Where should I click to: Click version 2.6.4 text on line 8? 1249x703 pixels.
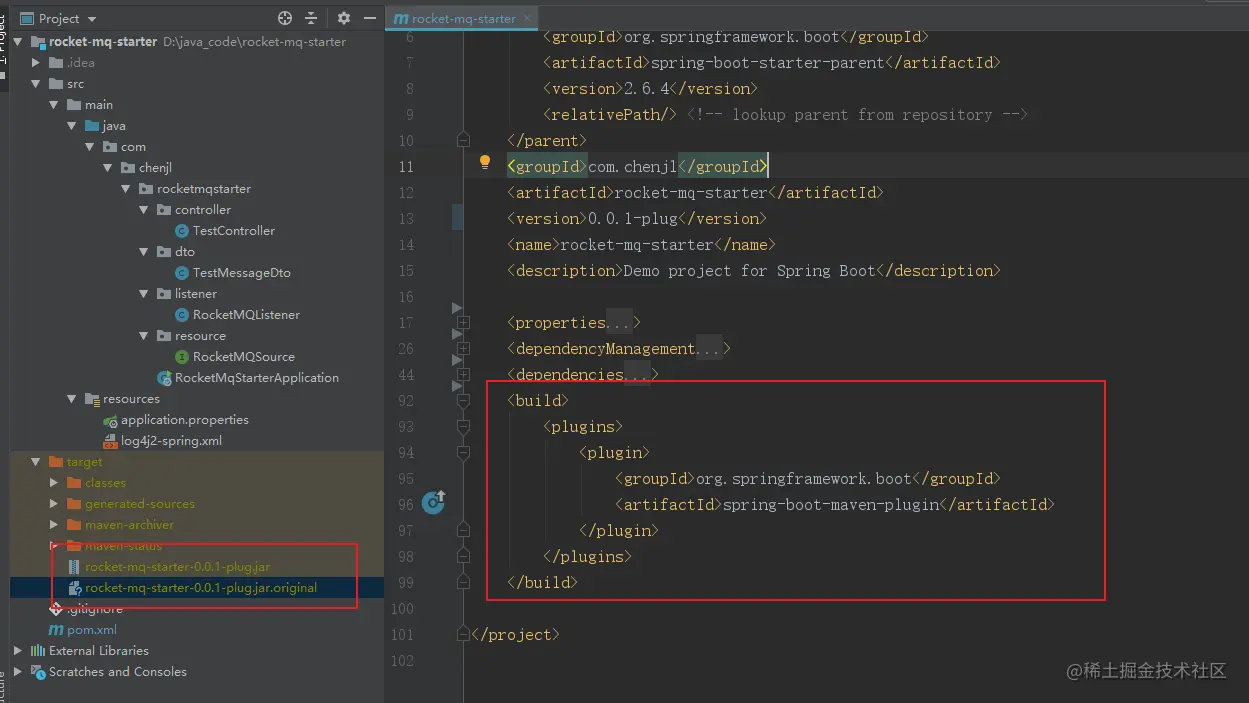pyautogui.click(x=650, y=88)
